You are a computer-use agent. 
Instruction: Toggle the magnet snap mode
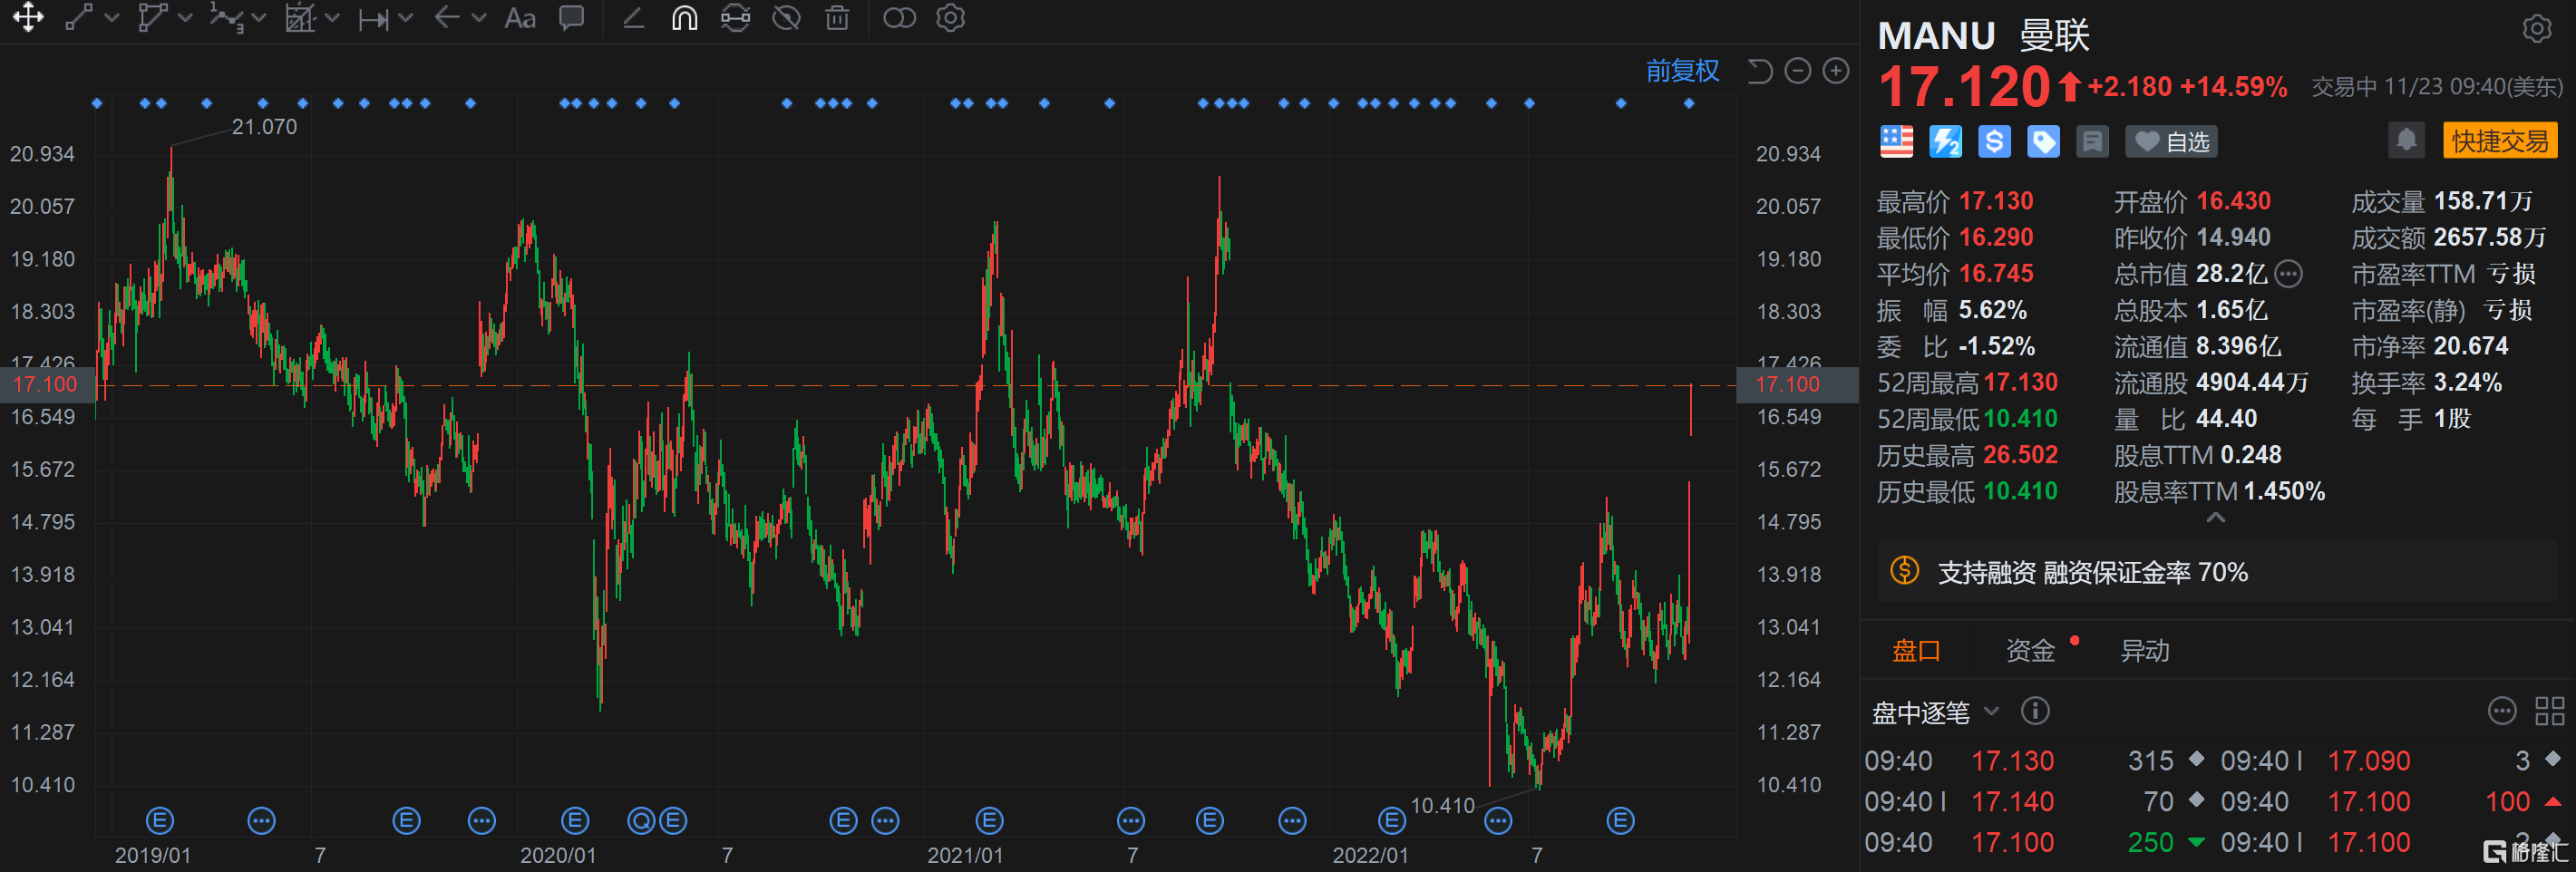684,18
